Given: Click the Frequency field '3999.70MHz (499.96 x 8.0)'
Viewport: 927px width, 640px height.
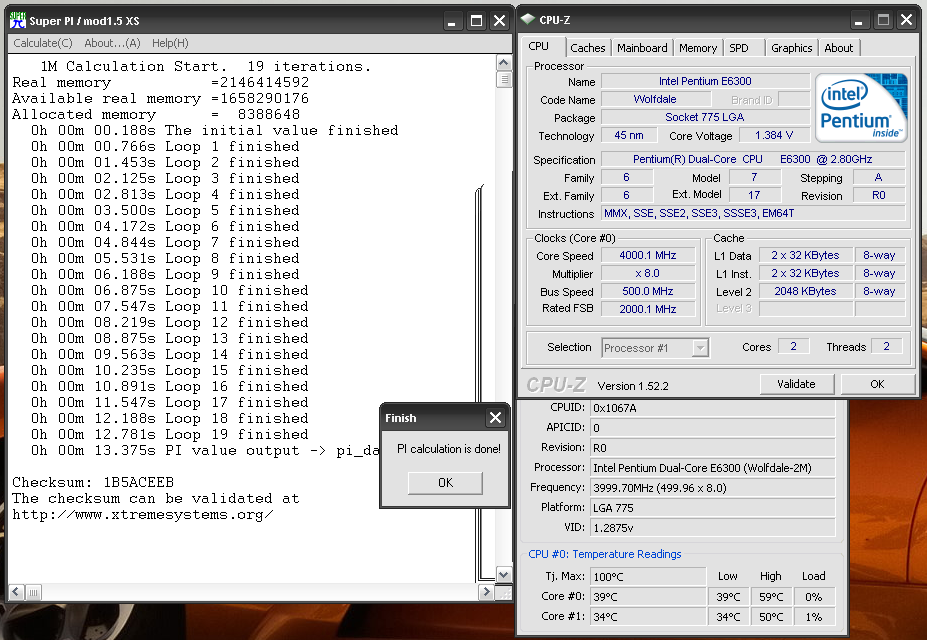Looking at the screenshot, I should tap(713, 488).
